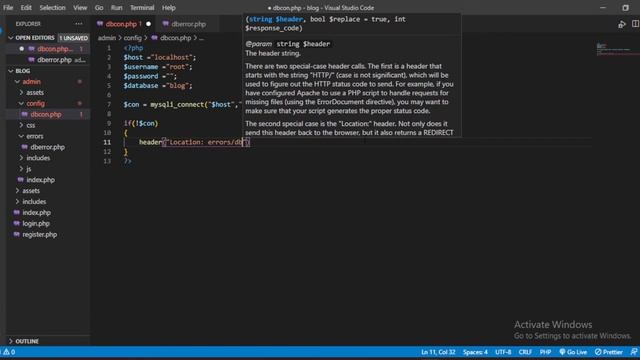Expand the admin assets folder
Image resolution: width=640 pixels, height=360 pixels.
[21, 93]
